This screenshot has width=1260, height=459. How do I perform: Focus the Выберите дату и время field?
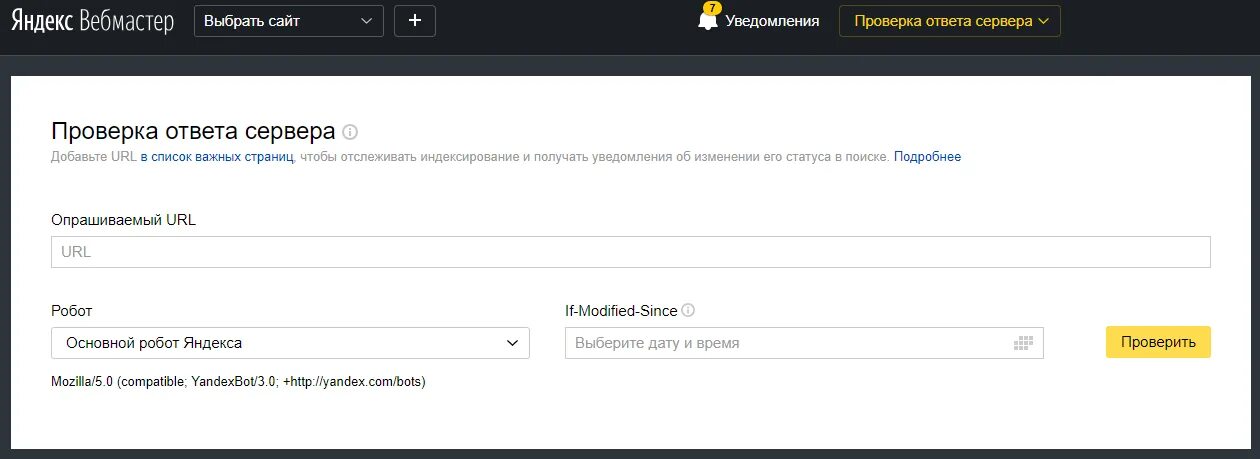pyautogui.click(x=804, y=343)
